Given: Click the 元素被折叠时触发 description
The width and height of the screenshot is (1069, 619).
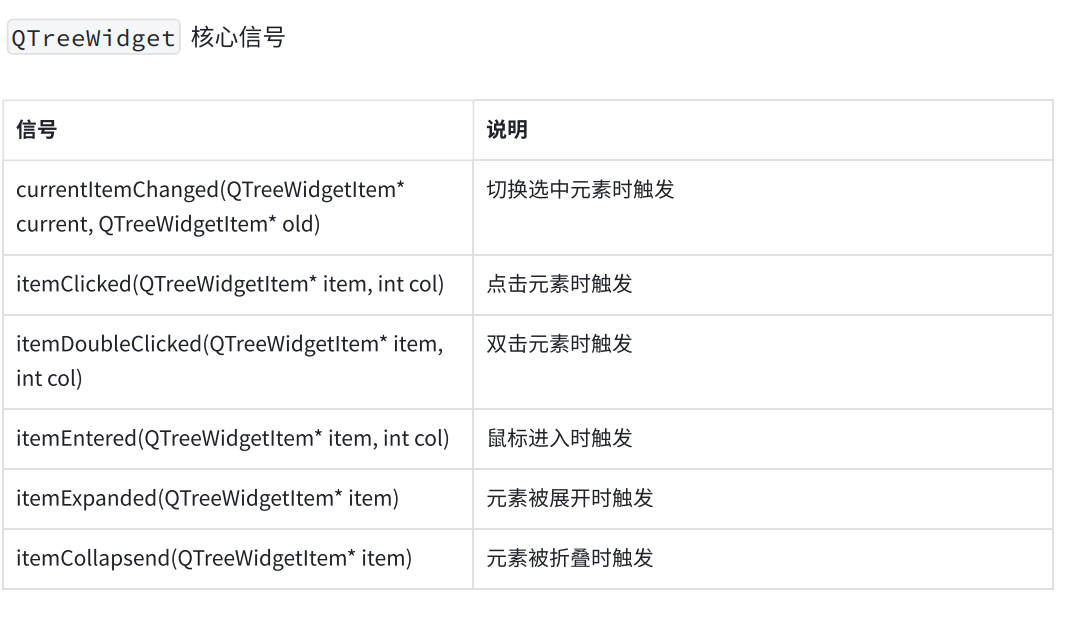Looking at the screenshot, I should click(x=570, y=558).
